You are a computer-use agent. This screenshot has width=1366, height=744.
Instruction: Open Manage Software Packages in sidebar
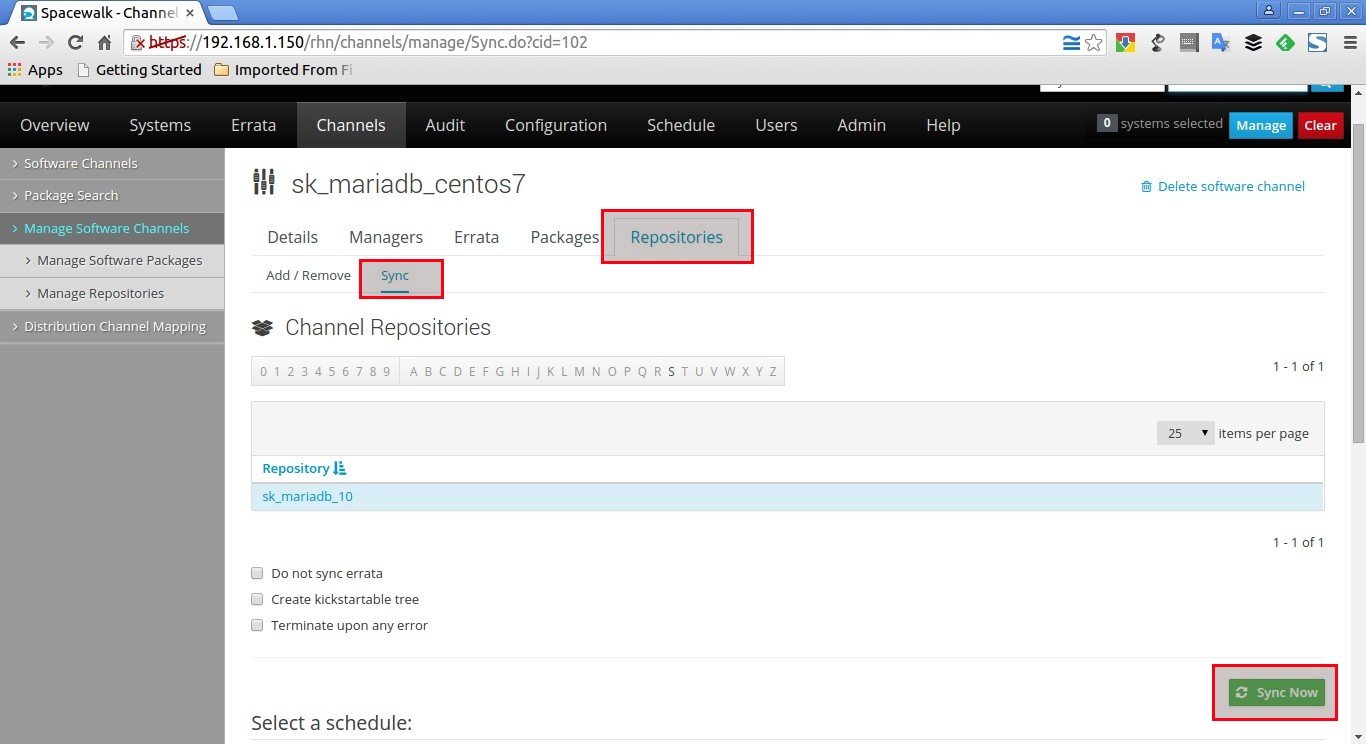[x=120, y=260]
